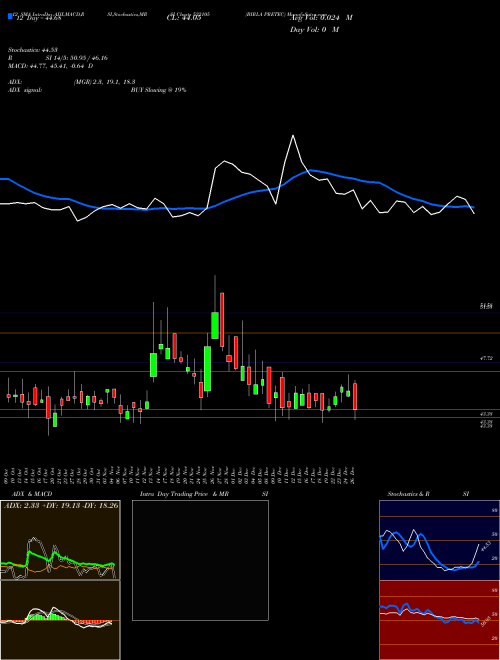Click the 47.72 price level label
Image resolution: width=500 pixels, height=660 pixels.
coord(486,358)
